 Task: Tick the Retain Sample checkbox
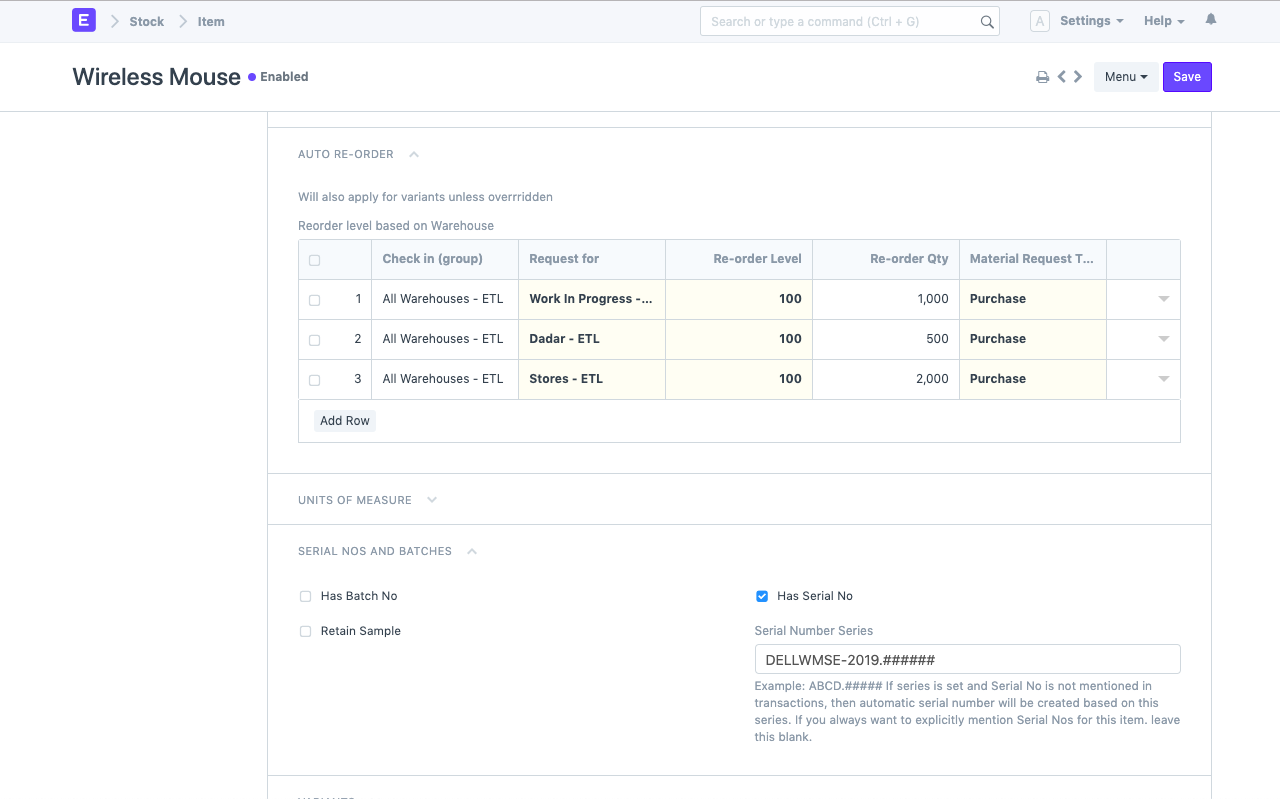[x=306, y=632]
